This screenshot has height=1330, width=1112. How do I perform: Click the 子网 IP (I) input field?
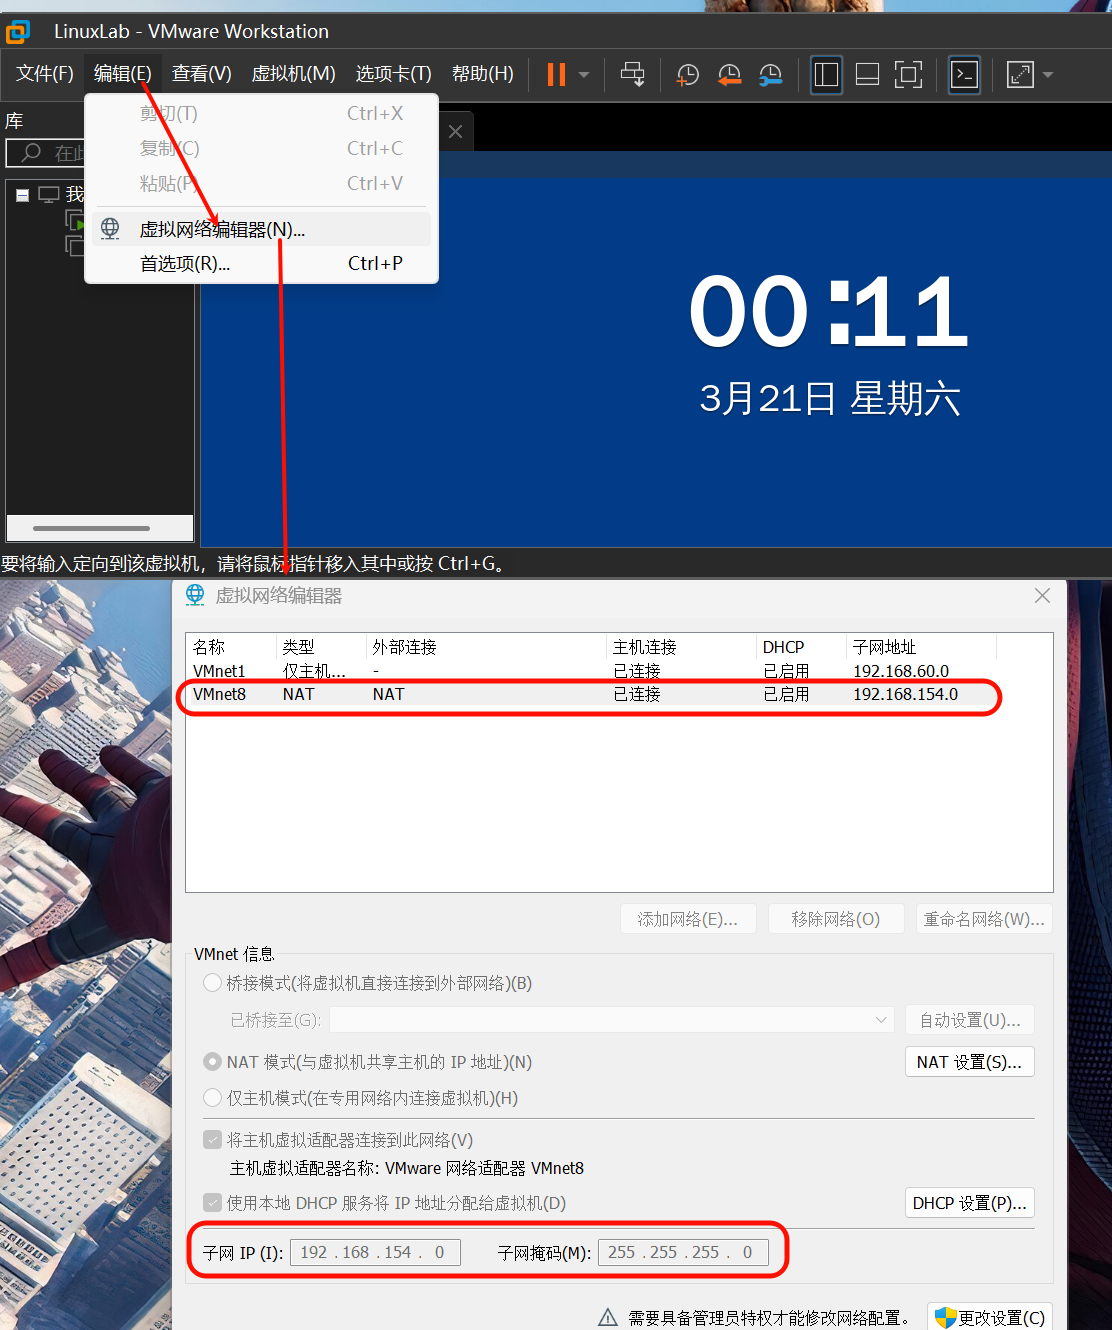click(x=375, y=1252)
